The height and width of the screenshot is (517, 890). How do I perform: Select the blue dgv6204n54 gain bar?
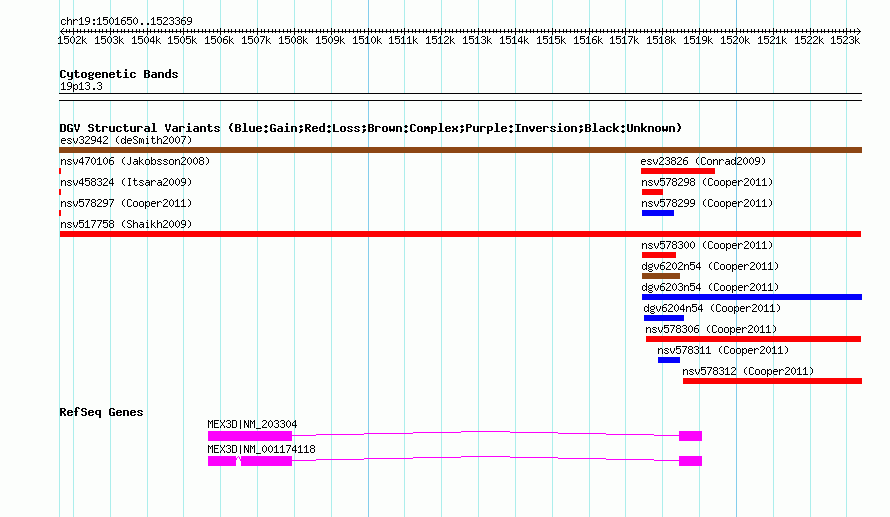coord(664,318)
